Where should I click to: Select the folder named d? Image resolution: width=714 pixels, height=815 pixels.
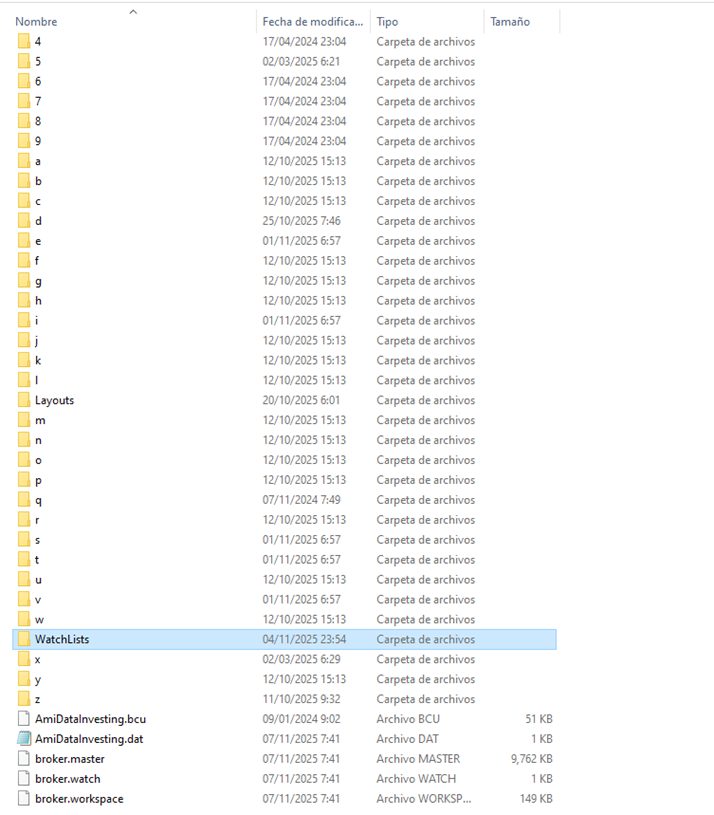38,221
